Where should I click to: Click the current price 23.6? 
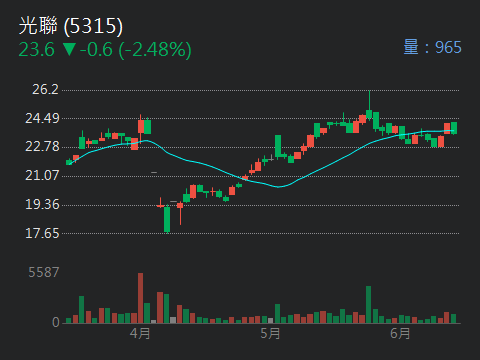37,50
